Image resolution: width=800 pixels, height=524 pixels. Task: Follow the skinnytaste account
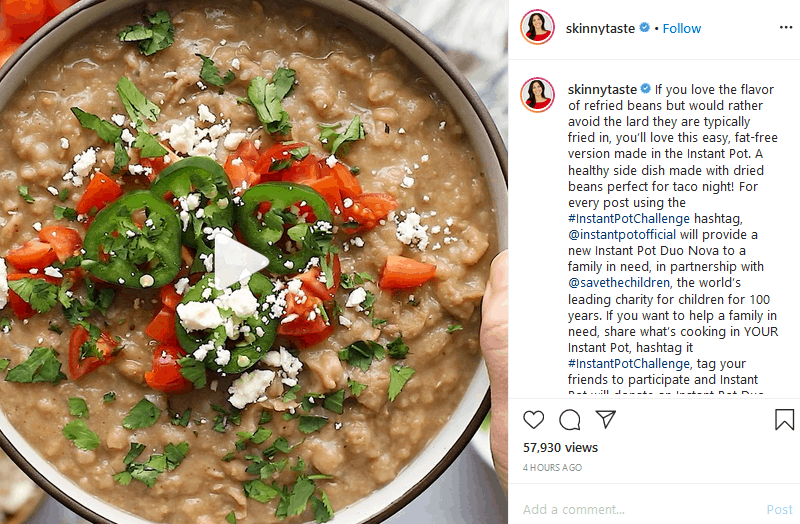(682, 29)
